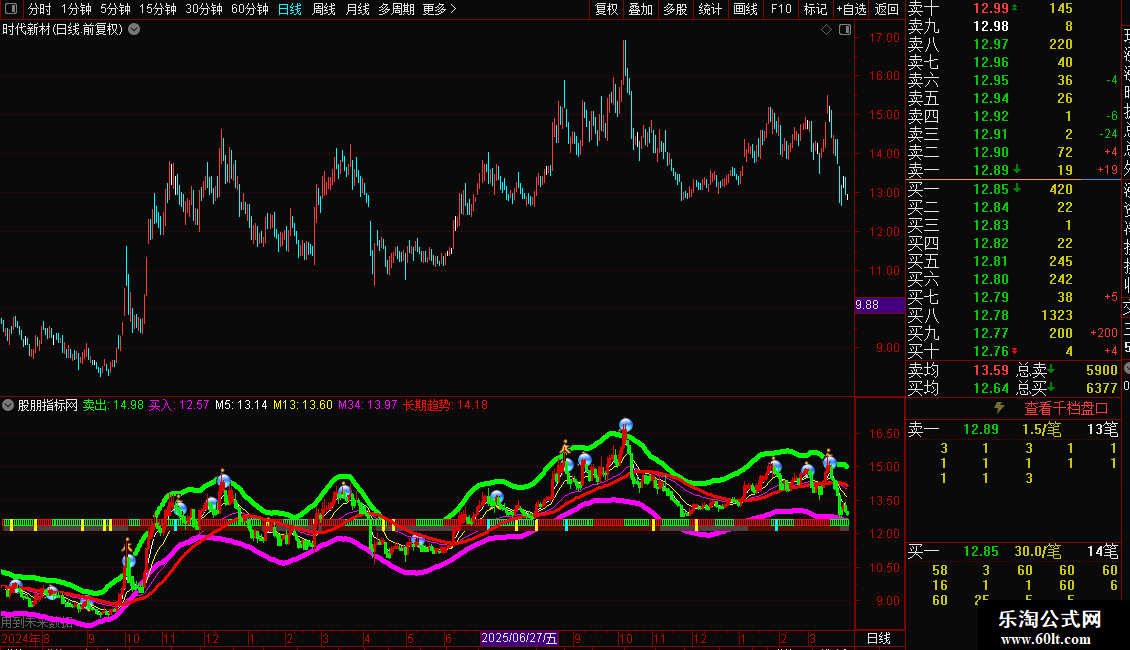Click M34: 13.97 indicator label
Viewport: 1130px width, 650px height.
click(x=368, y=405)
